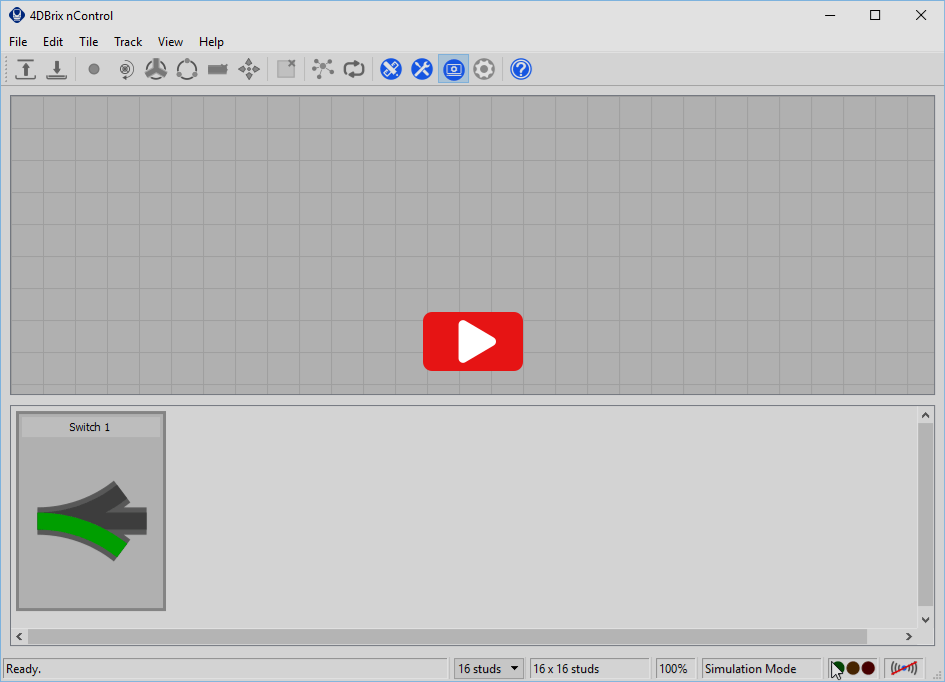
Task: Toggle the crossed-out wireless connection indicator
Action: (x=904, y=668)
